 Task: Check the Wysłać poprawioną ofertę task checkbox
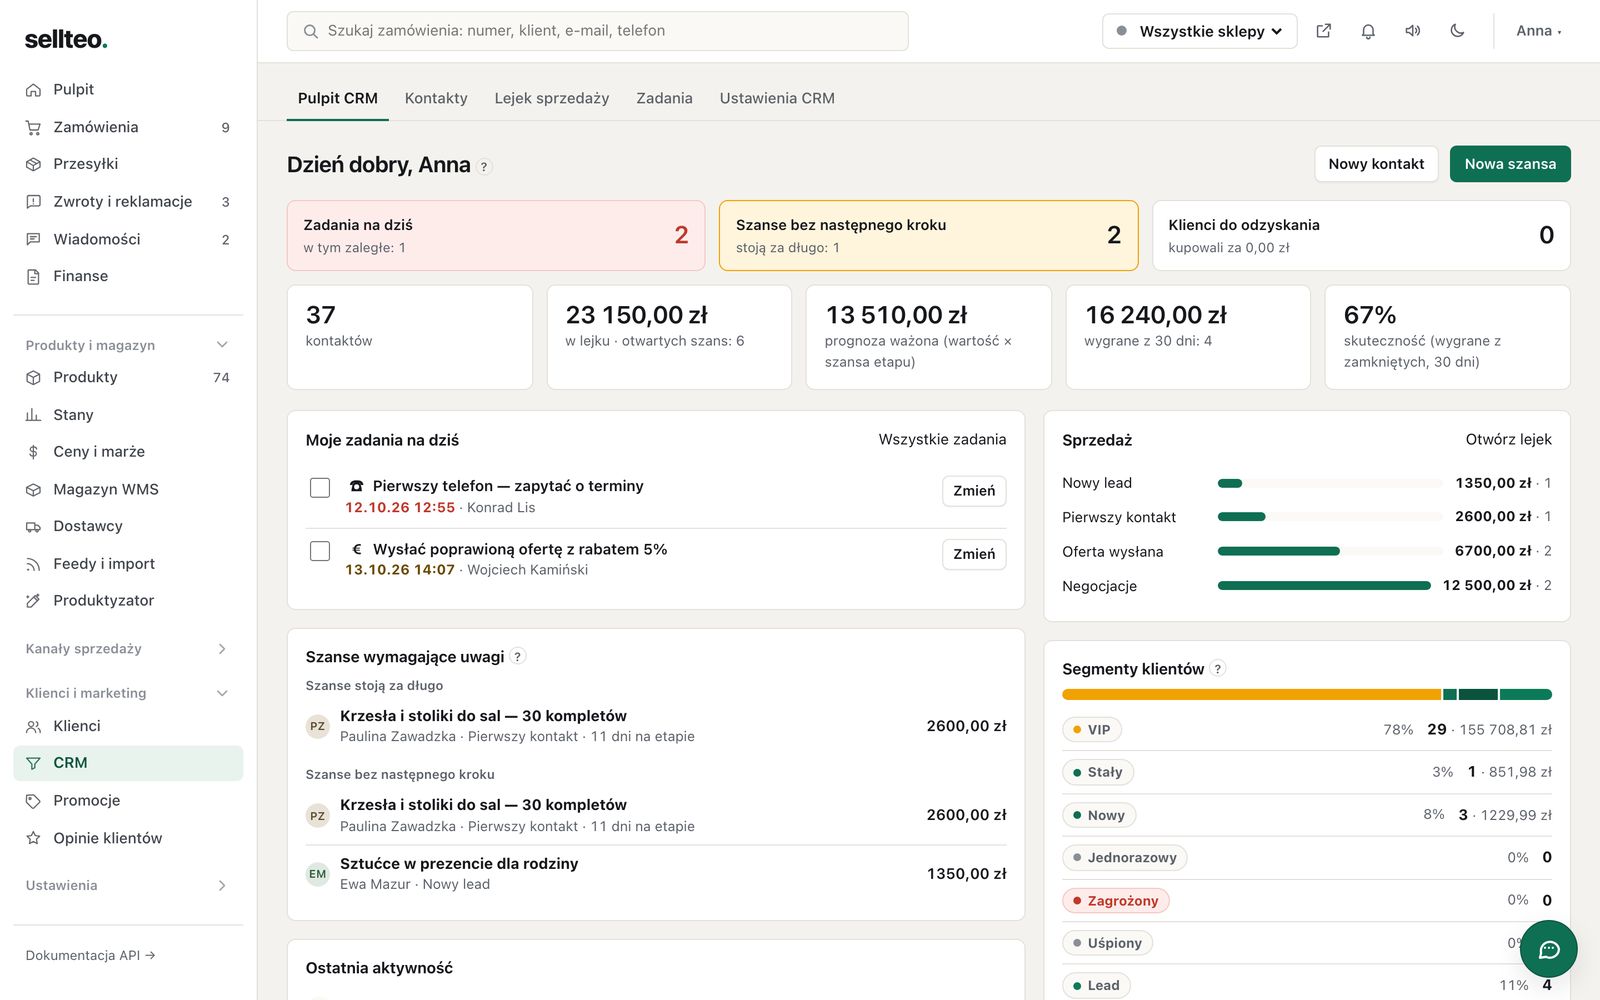(x=320, y=551)
